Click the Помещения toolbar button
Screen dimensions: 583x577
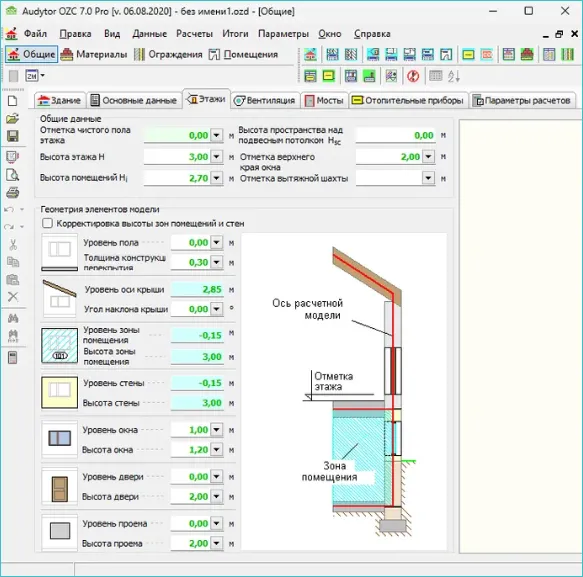[243, 54]
